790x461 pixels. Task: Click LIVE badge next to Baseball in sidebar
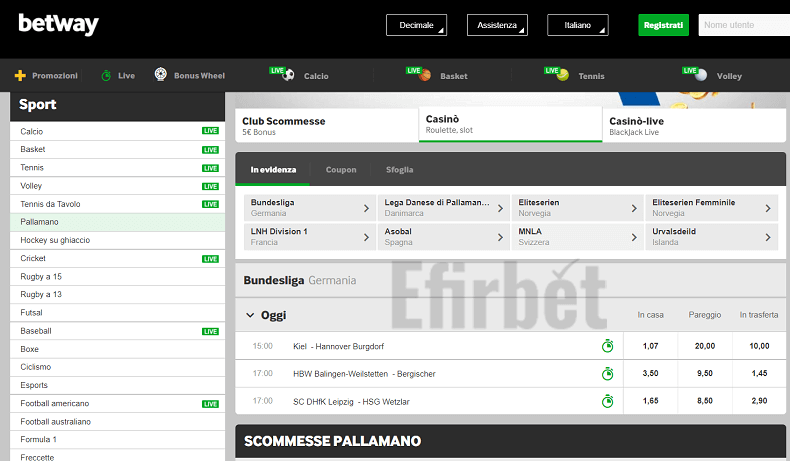click(x=210, y=332)
